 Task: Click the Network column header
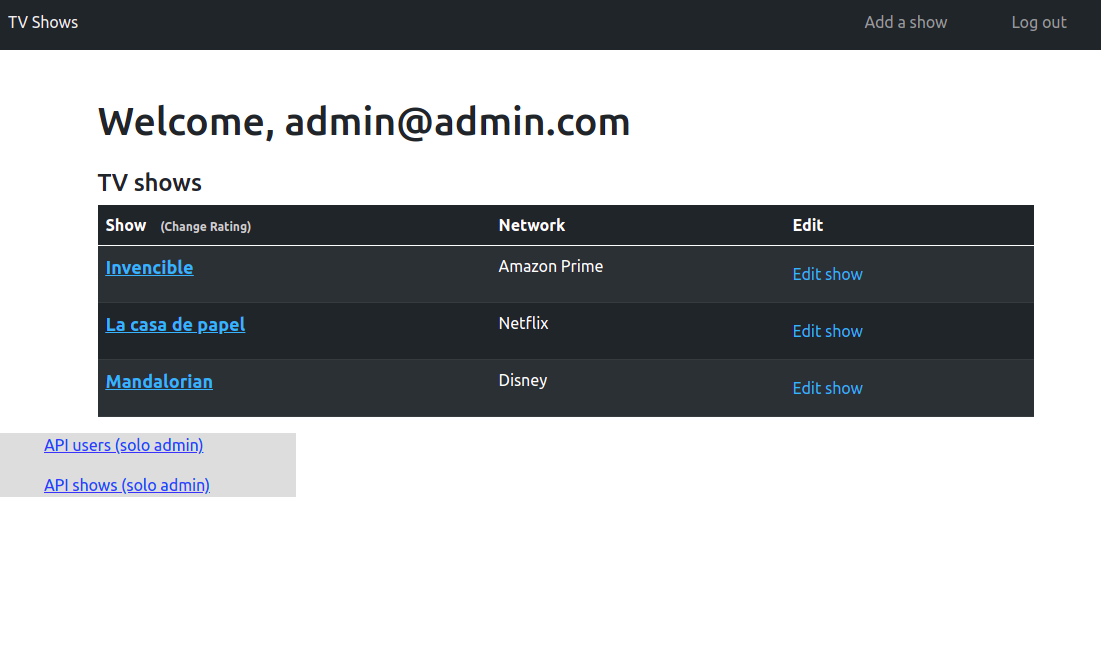point(532,225)
